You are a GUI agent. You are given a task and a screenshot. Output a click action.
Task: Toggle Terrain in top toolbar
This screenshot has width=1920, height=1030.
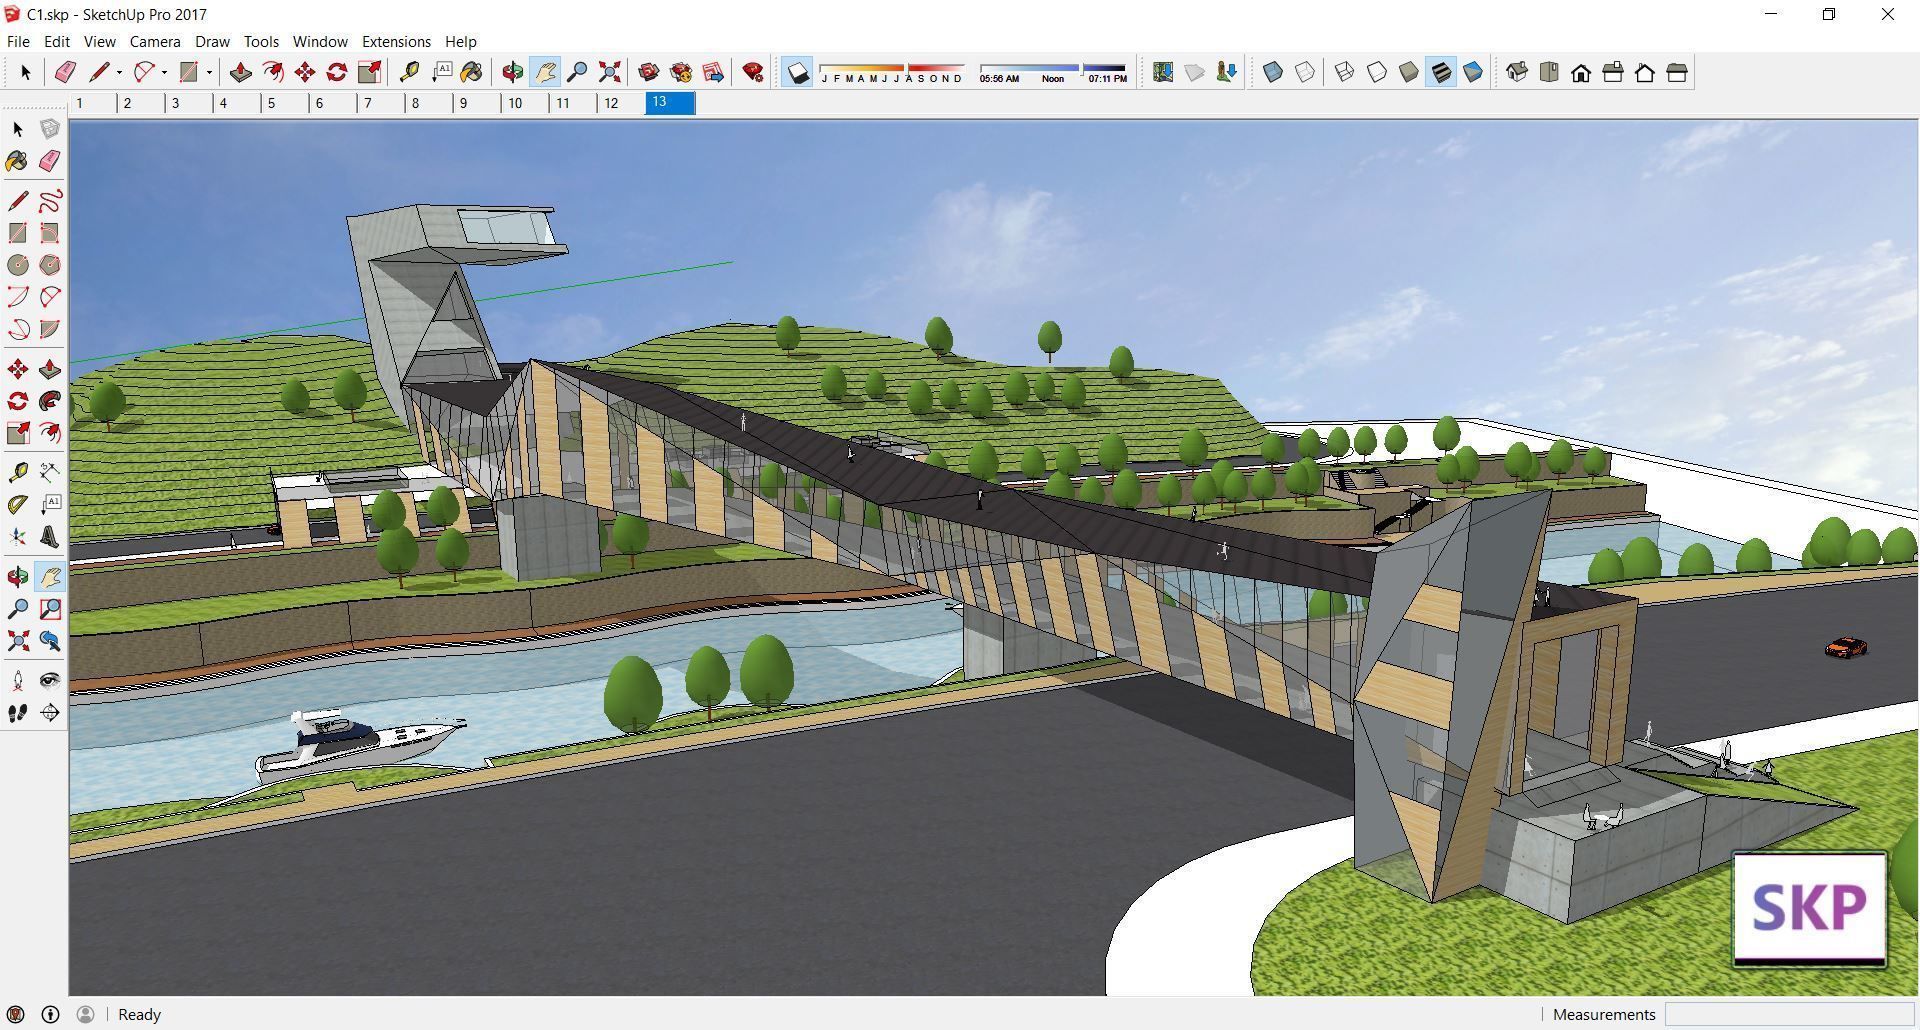(1195, 72)
